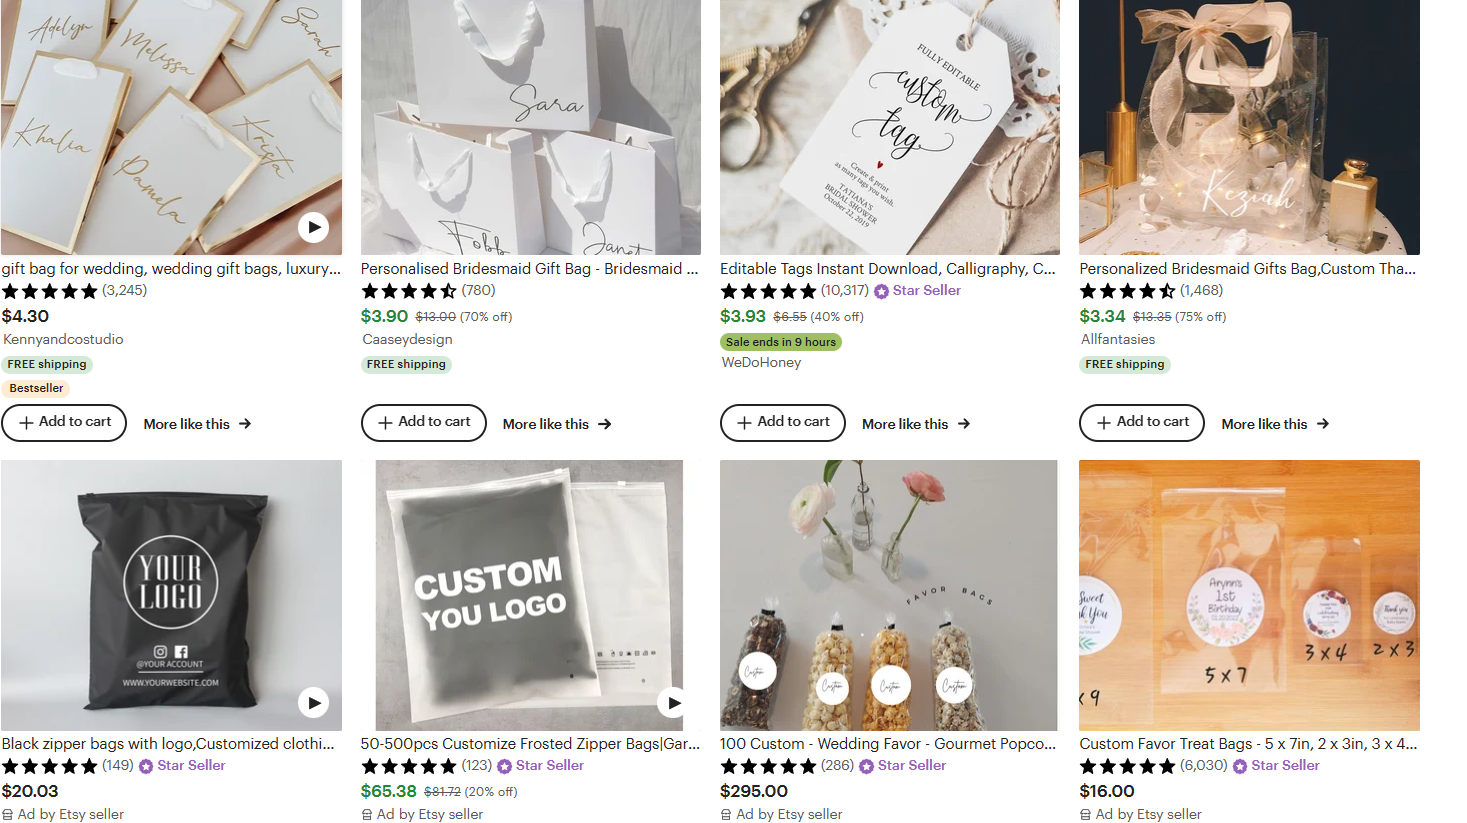Click Star Seller badge on Custom Favor Treat Bags
Viewport: 1467px width, 823px height.
tap(1276, 766)
